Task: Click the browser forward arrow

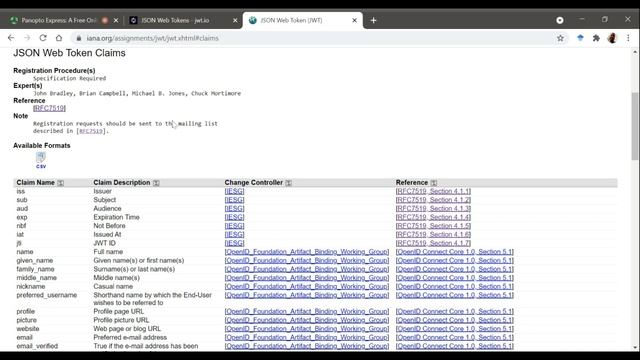Action: pos(27,38)
